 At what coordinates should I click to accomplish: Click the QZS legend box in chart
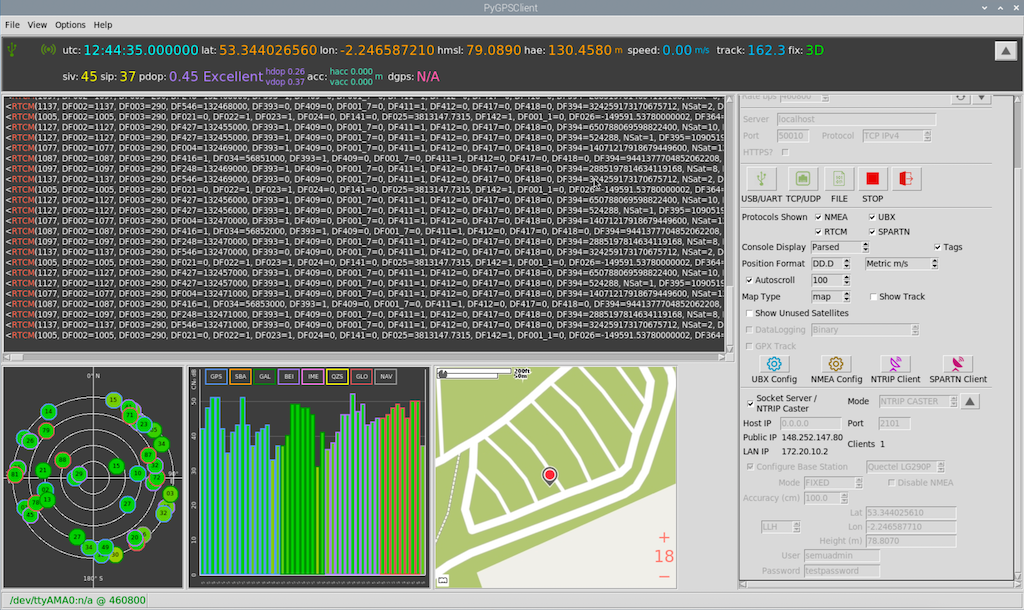pos(337,376)
